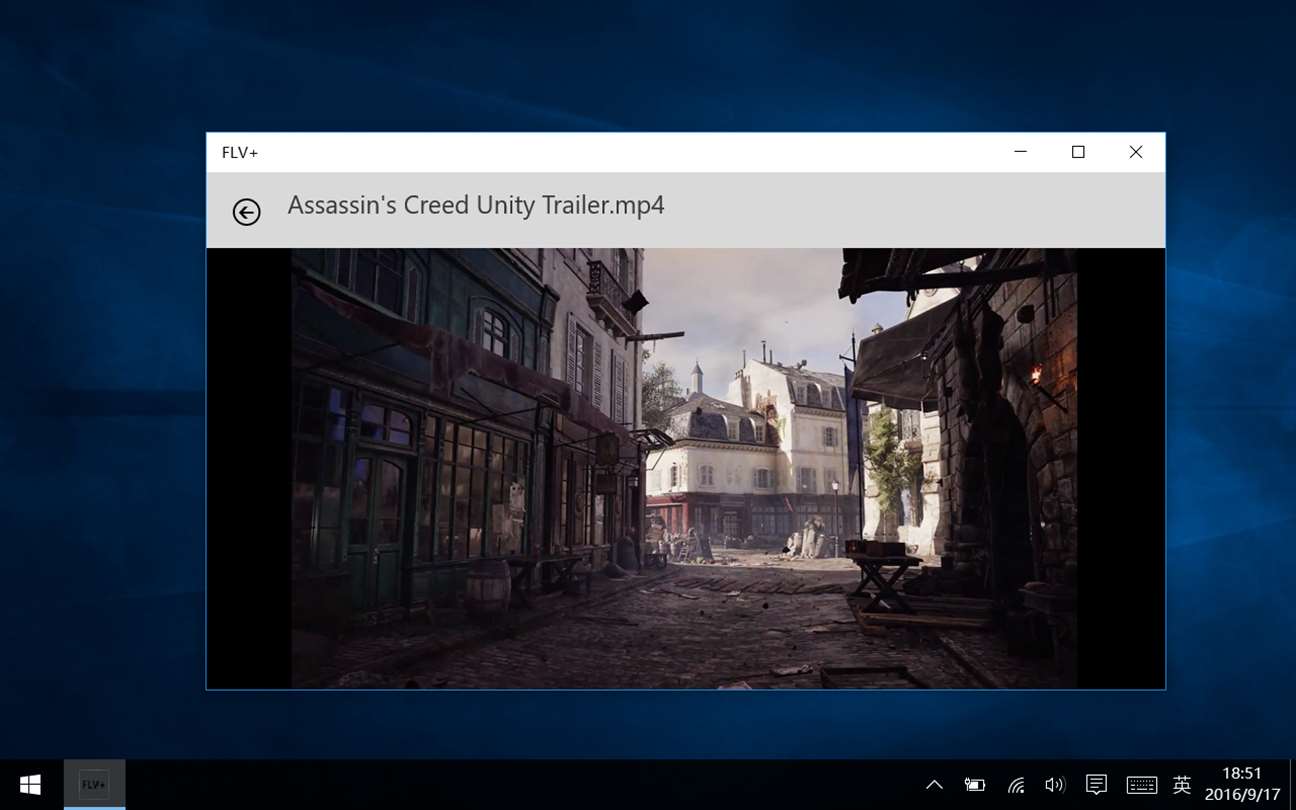Check the battery status icon

point(975,785)
